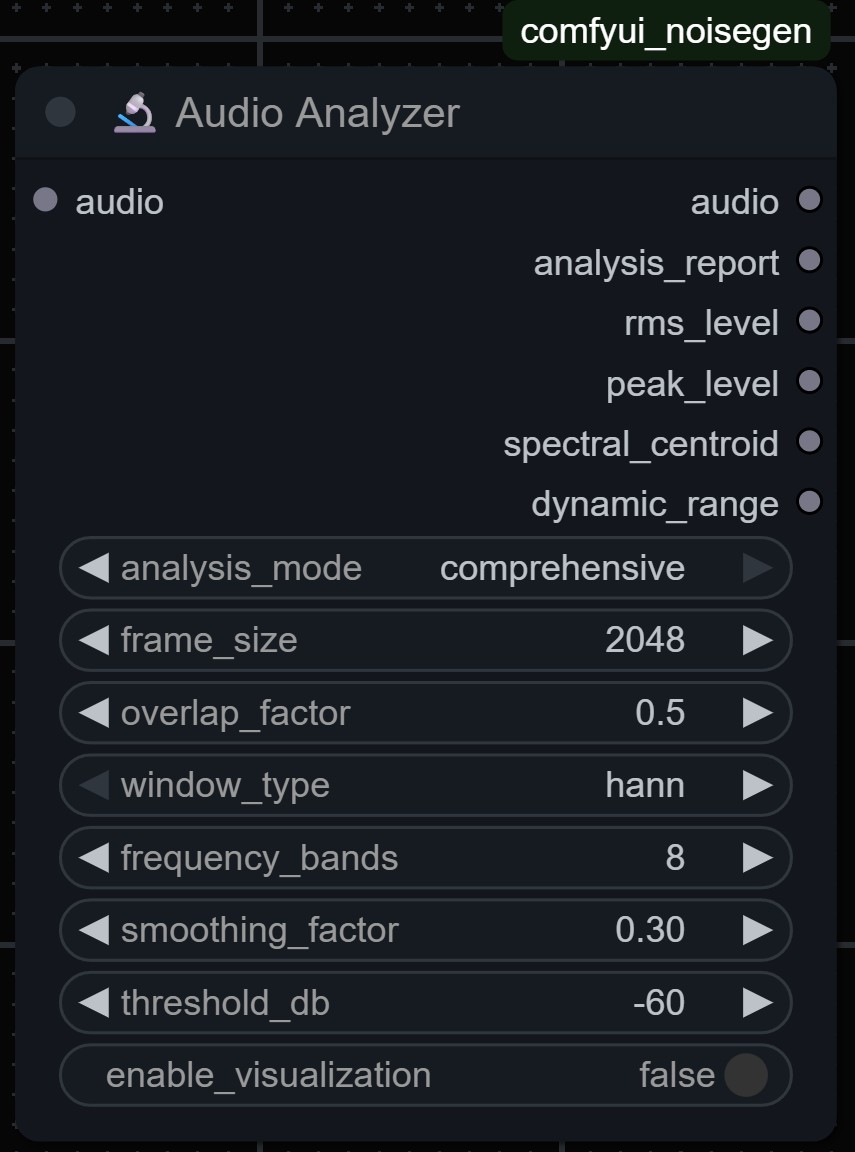Click the spectral_centroid output connector
This screenshot has width=855, height=1152.
[x=809, y=441]
